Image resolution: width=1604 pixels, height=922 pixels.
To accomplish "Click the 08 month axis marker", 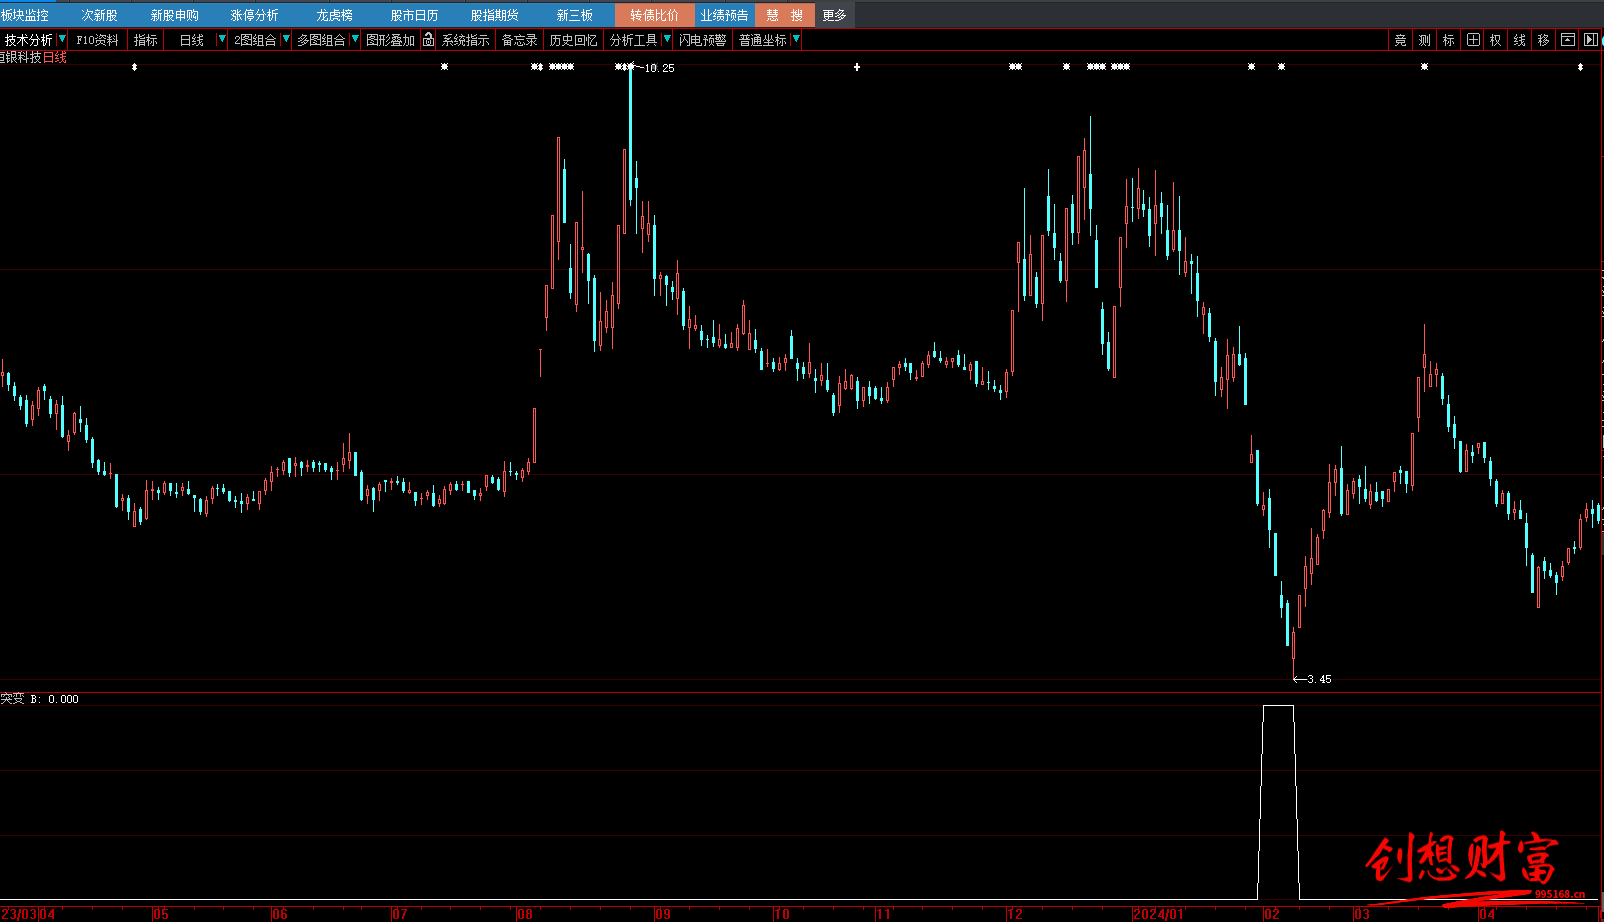I will point(525,914).
